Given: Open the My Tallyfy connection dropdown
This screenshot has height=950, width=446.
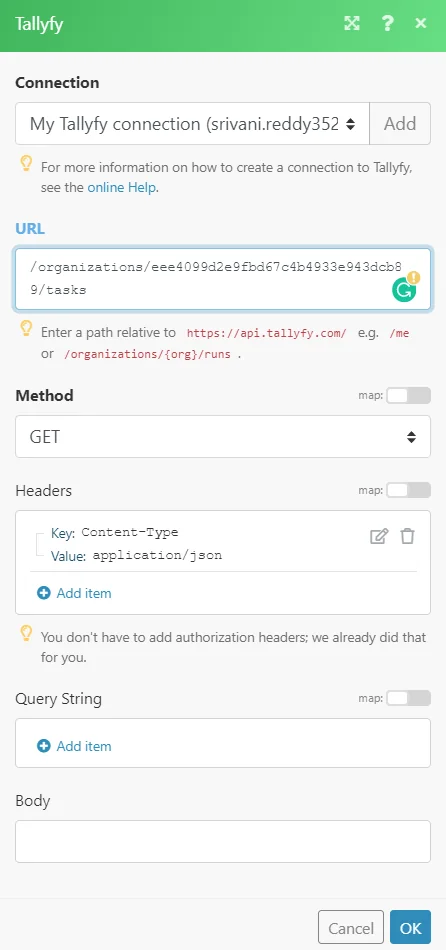Looking at the screenshot, I should [192, 124].
